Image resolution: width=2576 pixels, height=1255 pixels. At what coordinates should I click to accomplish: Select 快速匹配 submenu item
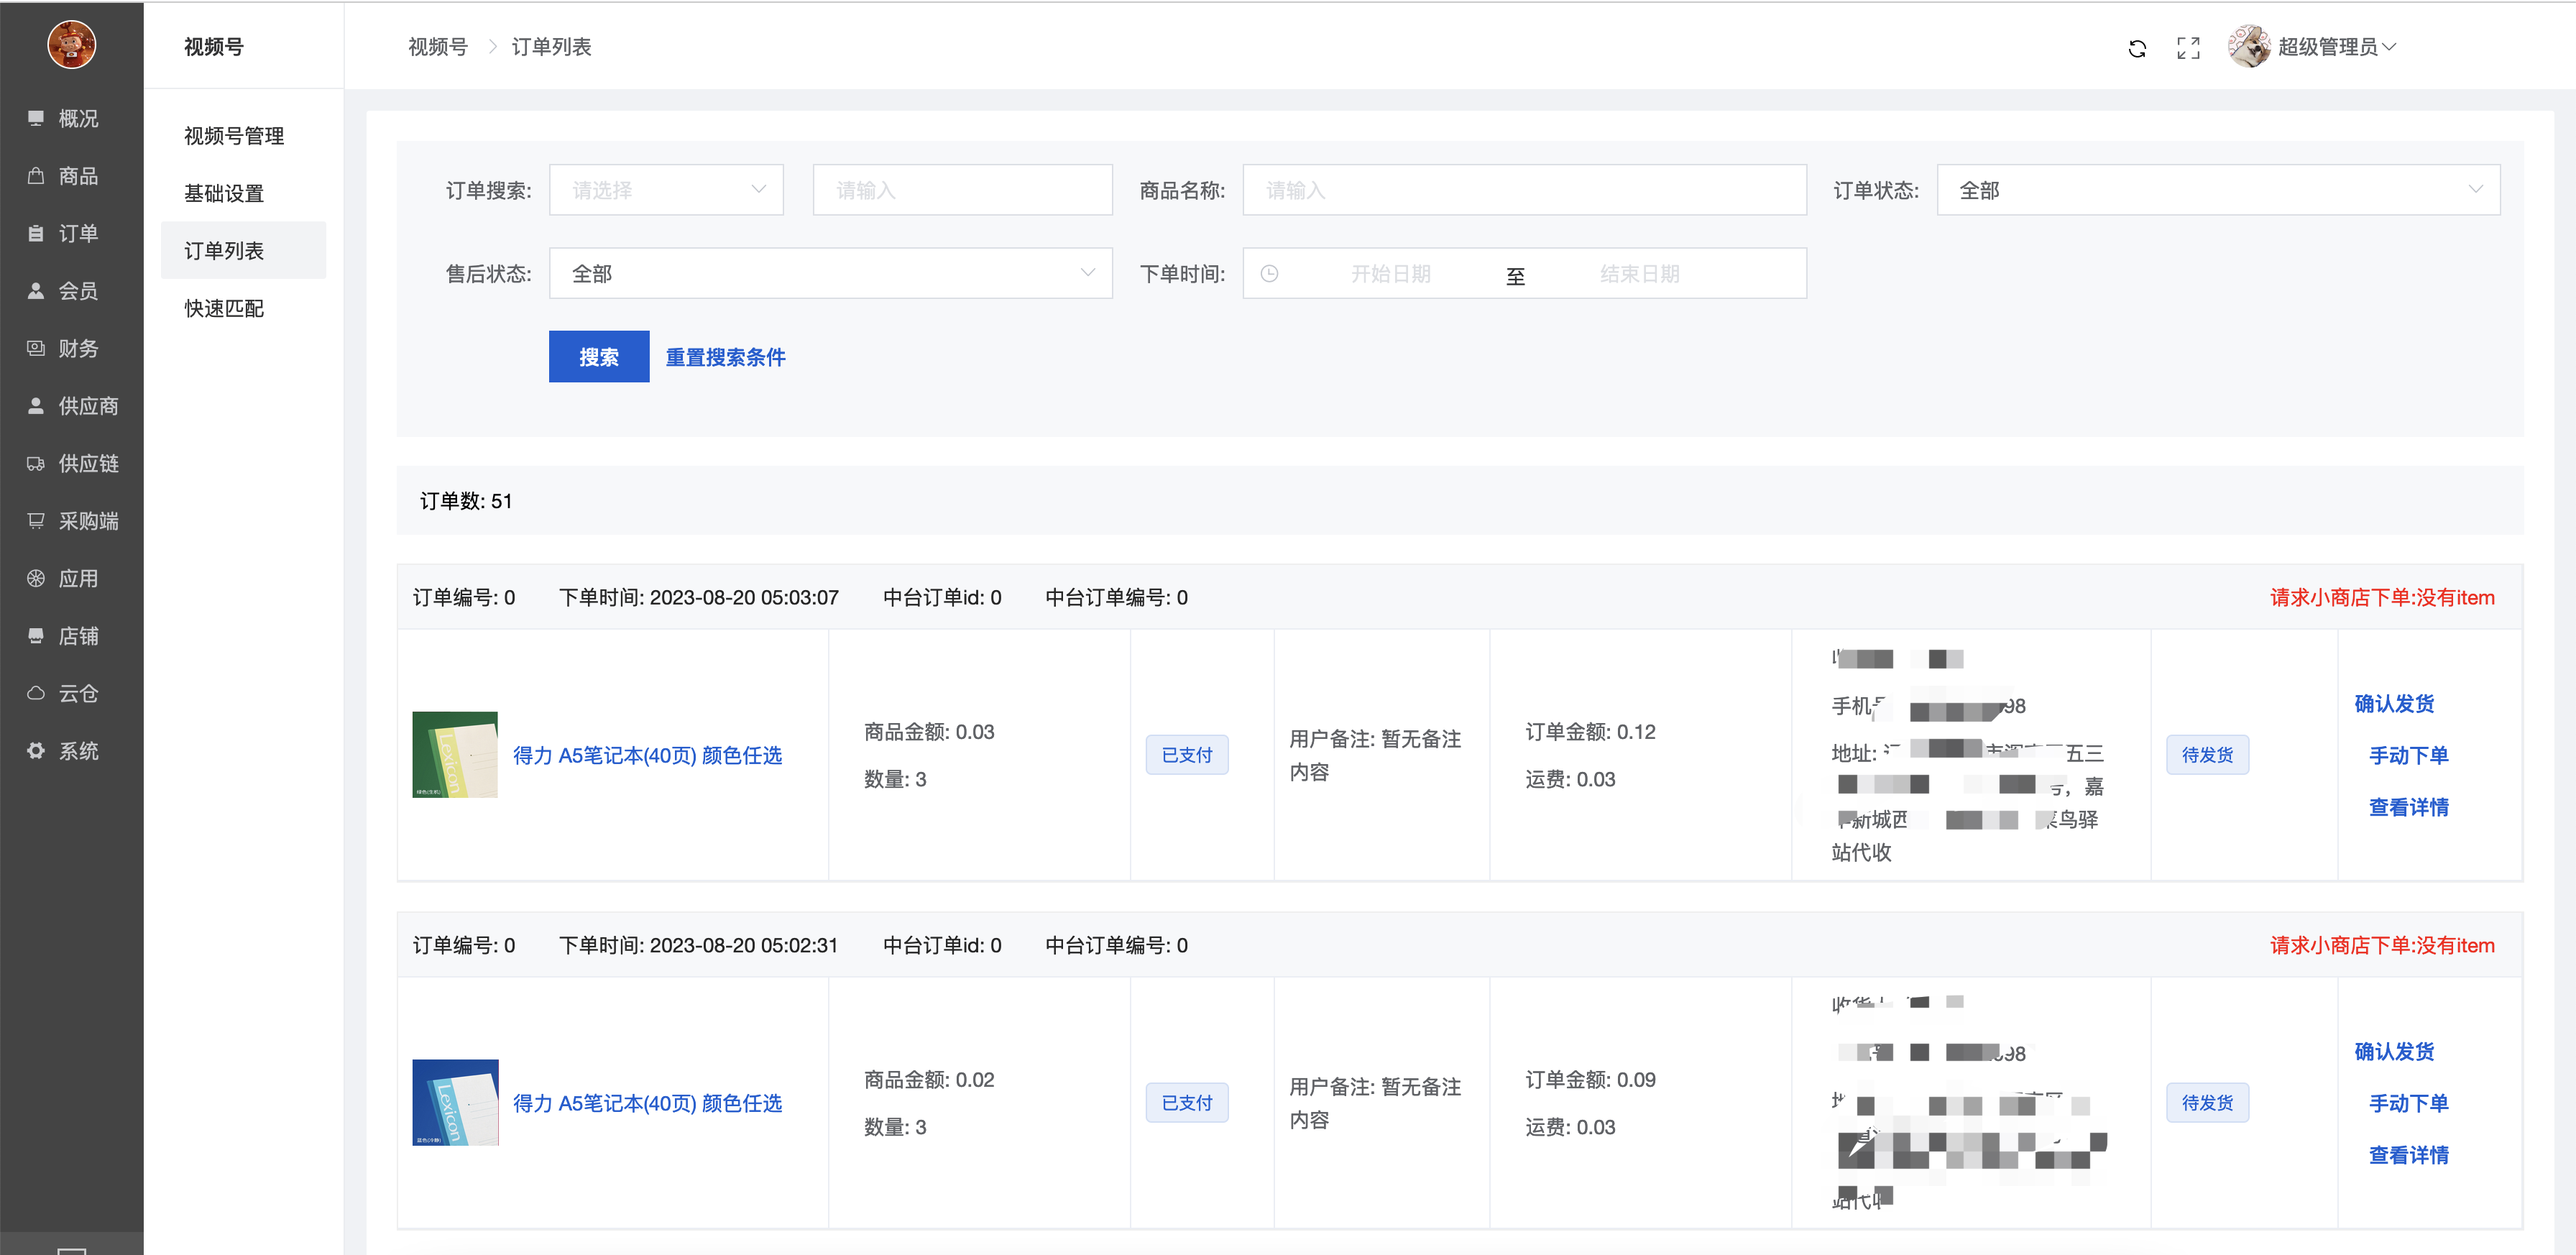click(x=224, y=309)
